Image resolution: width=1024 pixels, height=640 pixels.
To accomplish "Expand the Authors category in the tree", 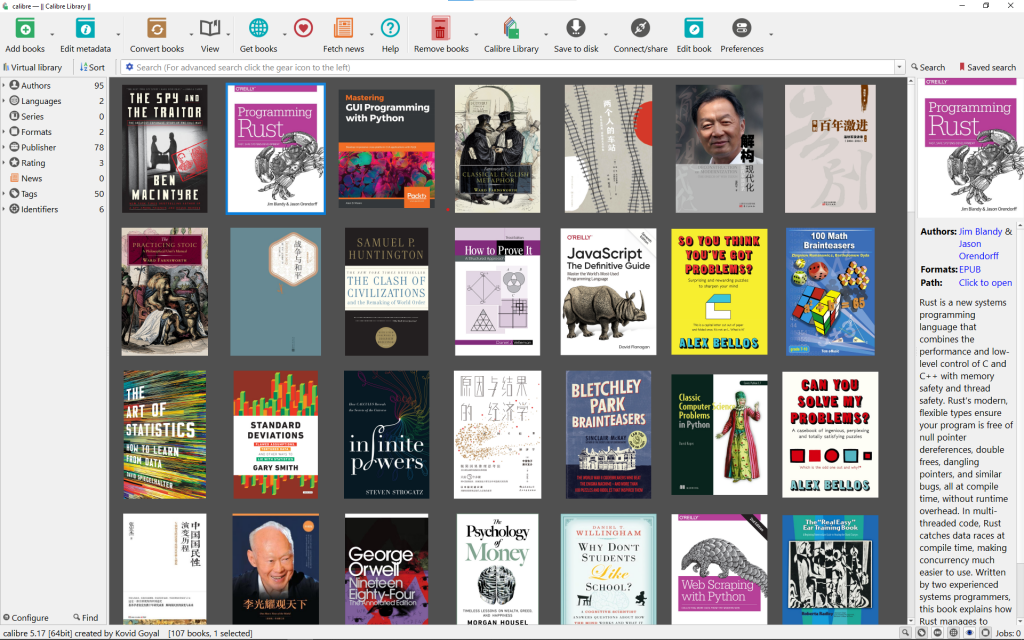I will click(5, 86).
